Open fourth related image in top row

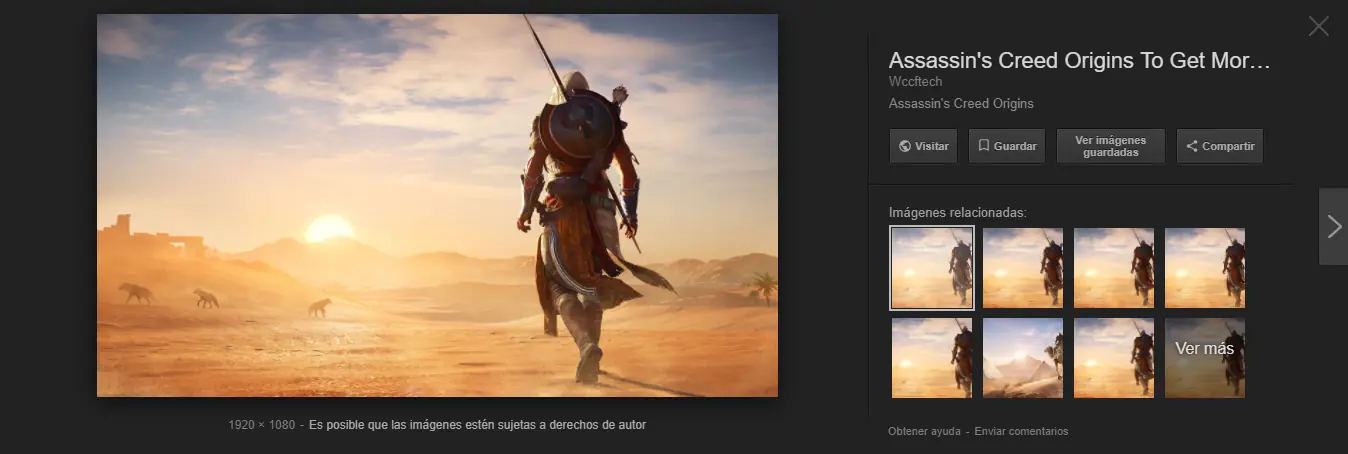[x=1205, y=268]
